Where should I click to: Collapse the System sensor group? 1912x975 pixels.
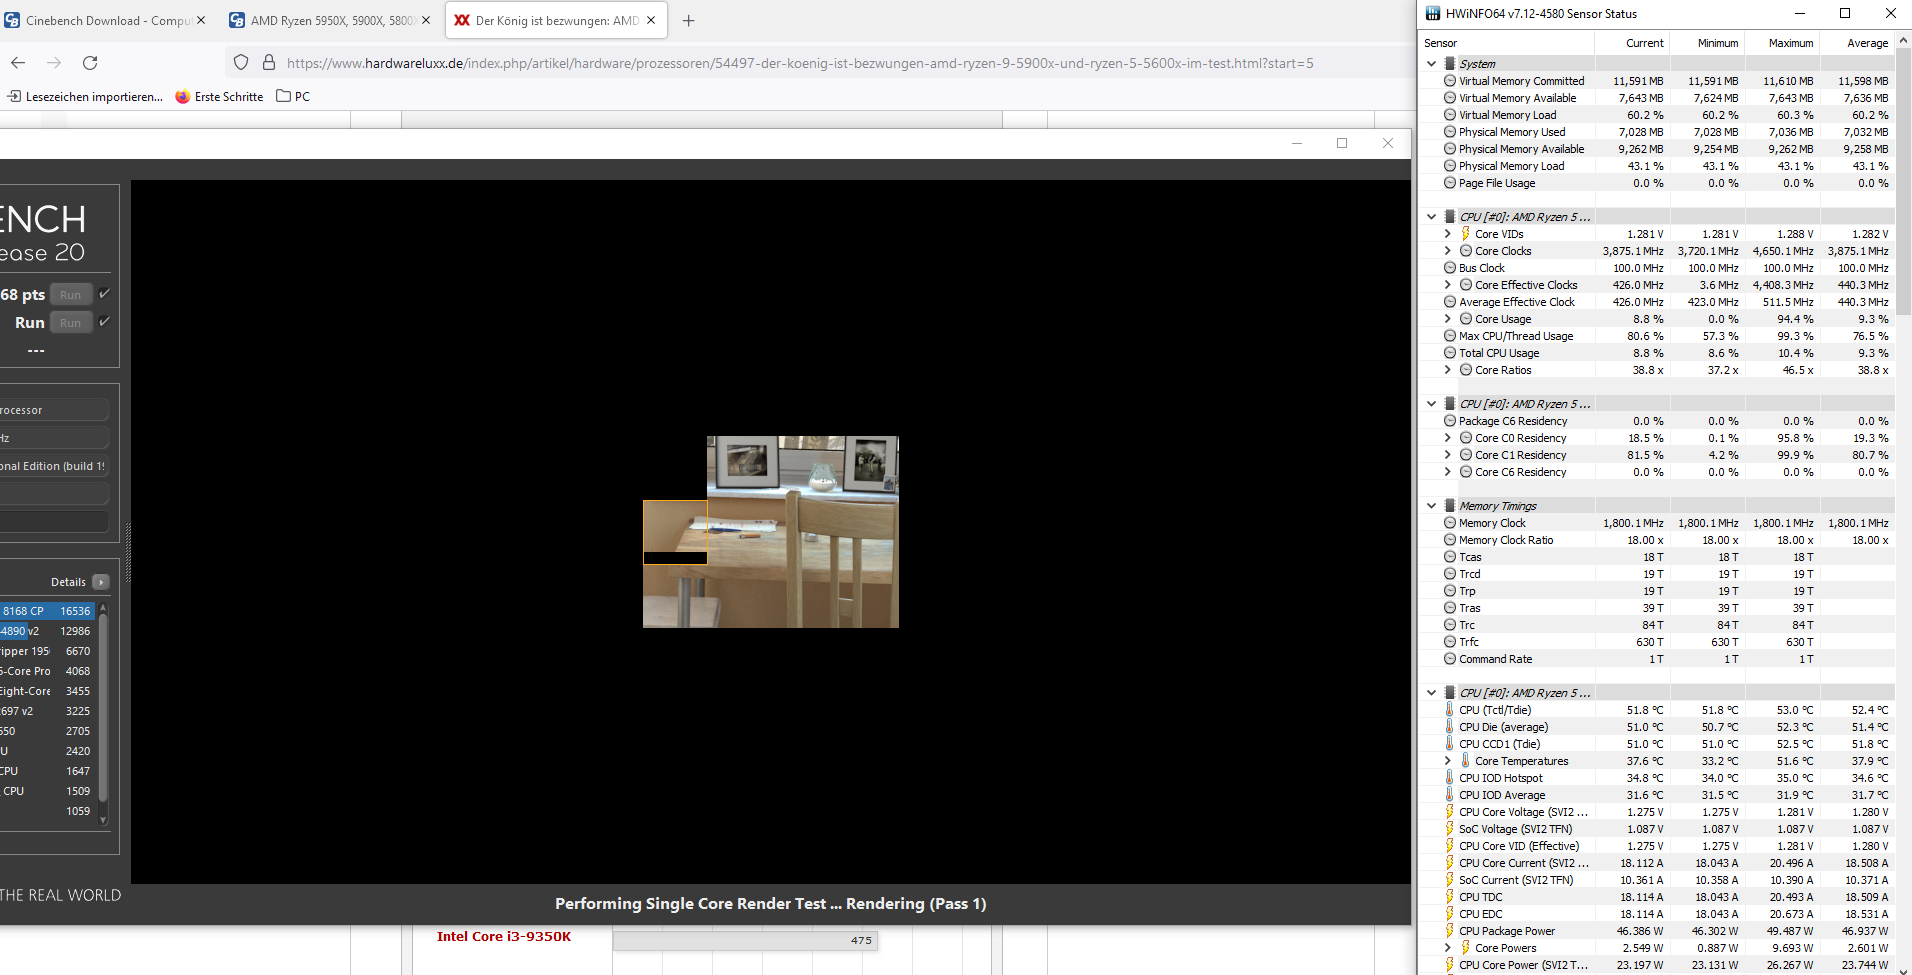1430,63
